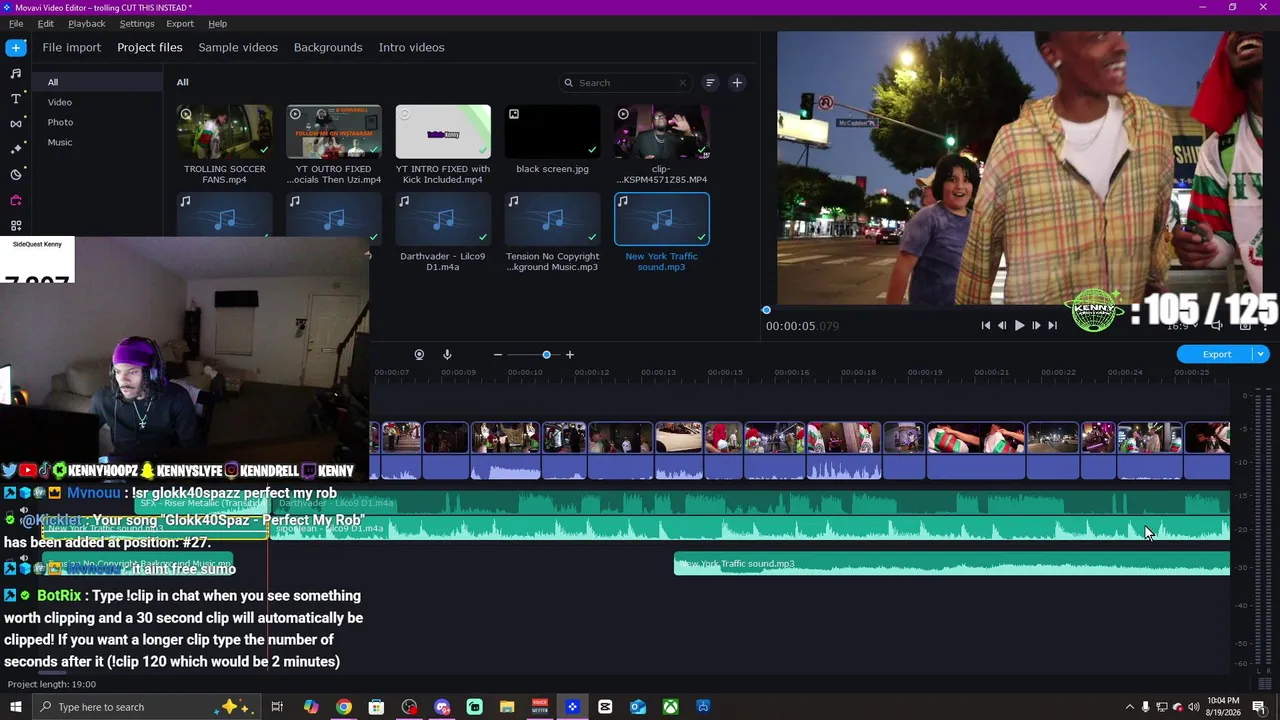Play the preview video

click(x=1019, y=325)
